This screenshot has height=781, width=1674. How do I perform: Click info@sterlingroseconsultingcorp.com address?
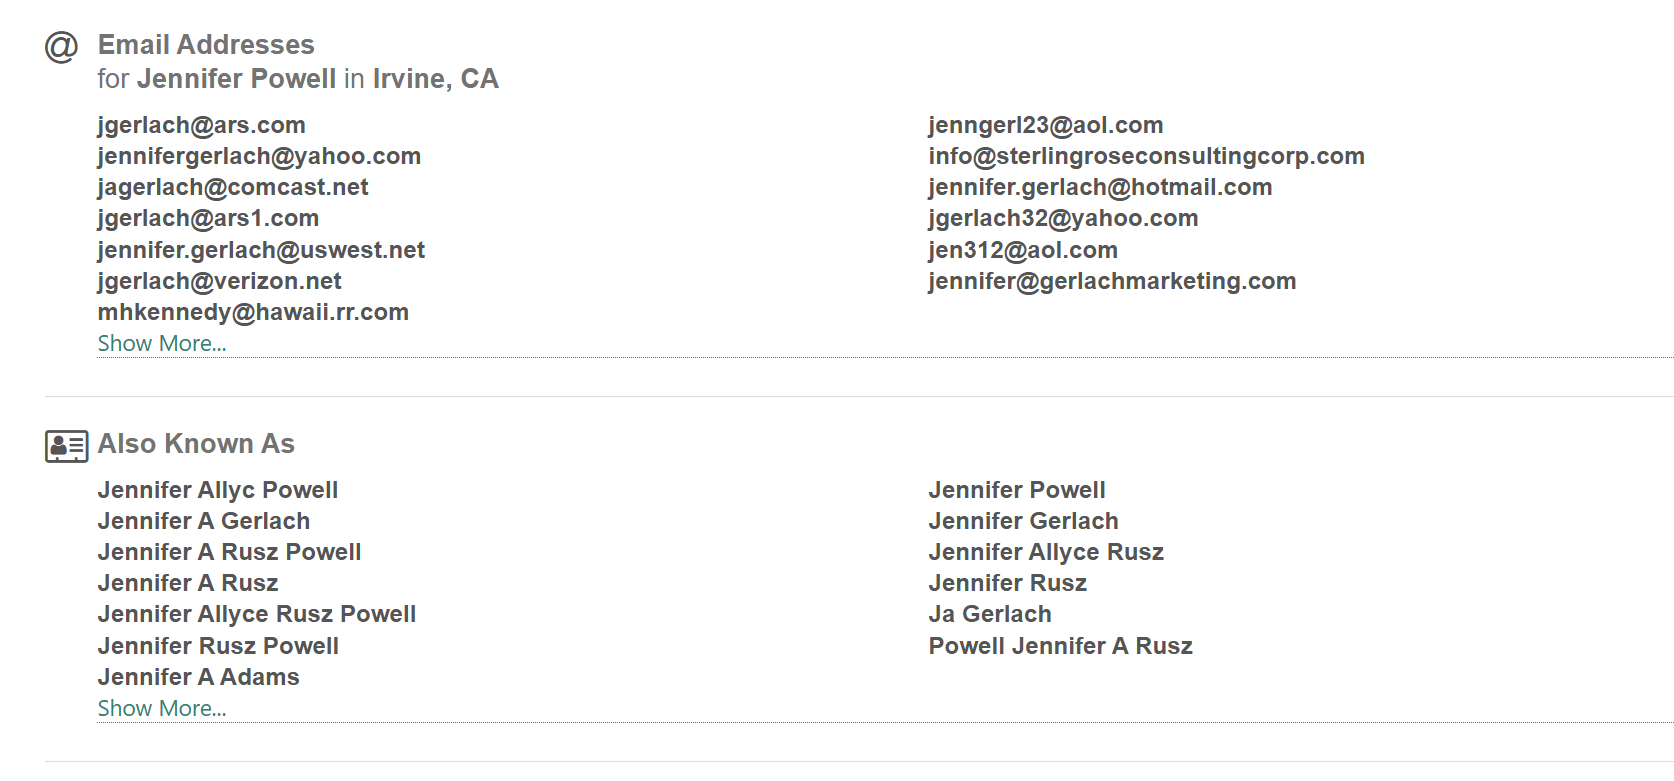pos(1147,157)
